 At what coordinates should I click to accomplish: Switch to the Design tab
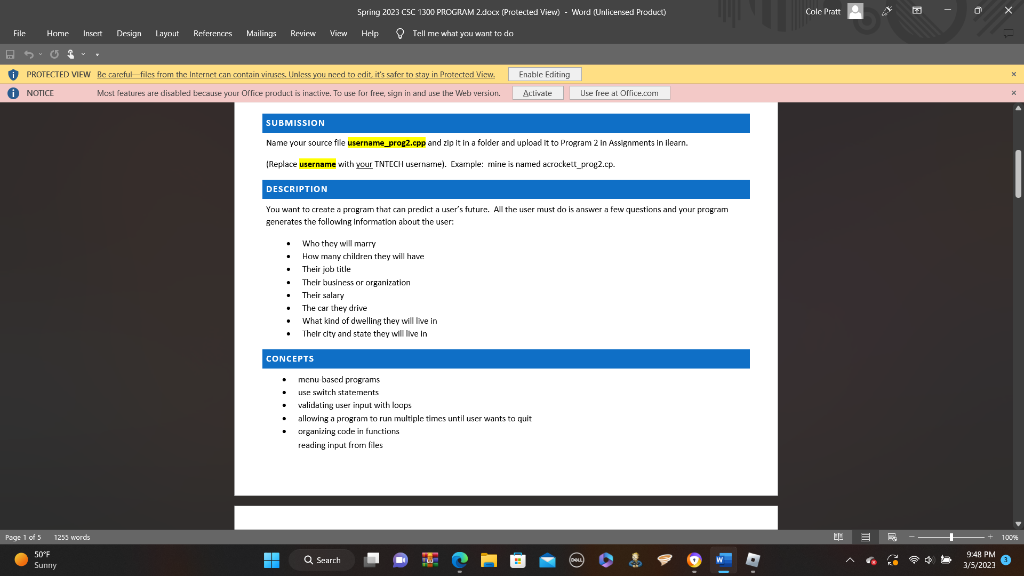coord(129,33)
